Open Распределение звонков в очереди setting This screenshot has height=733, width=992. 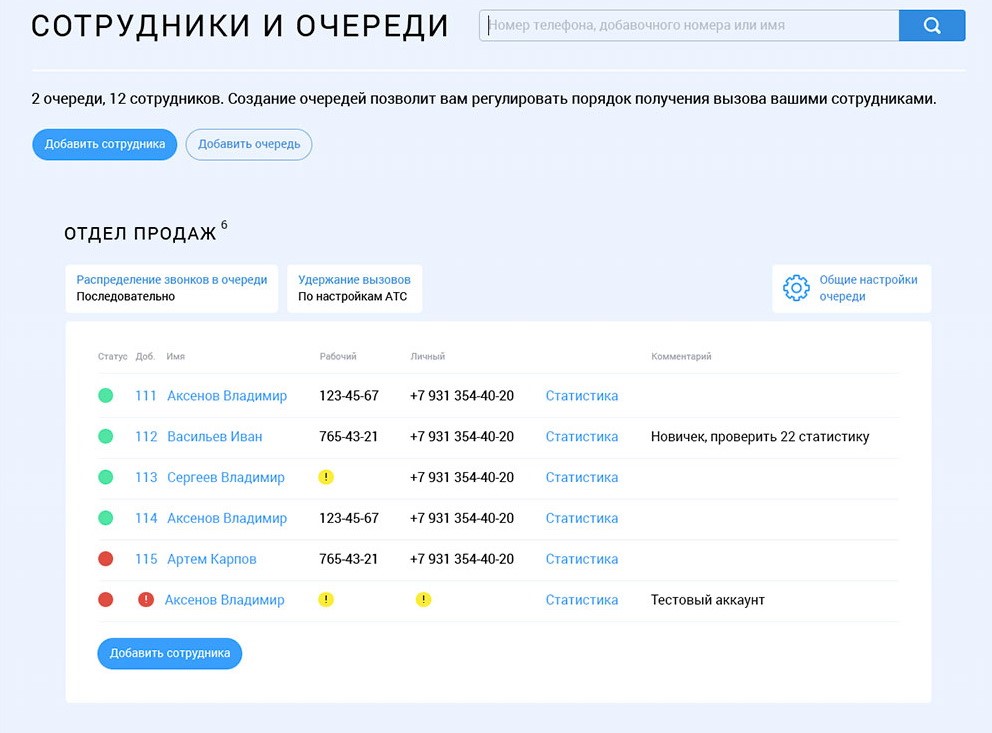tap(171, 288)
